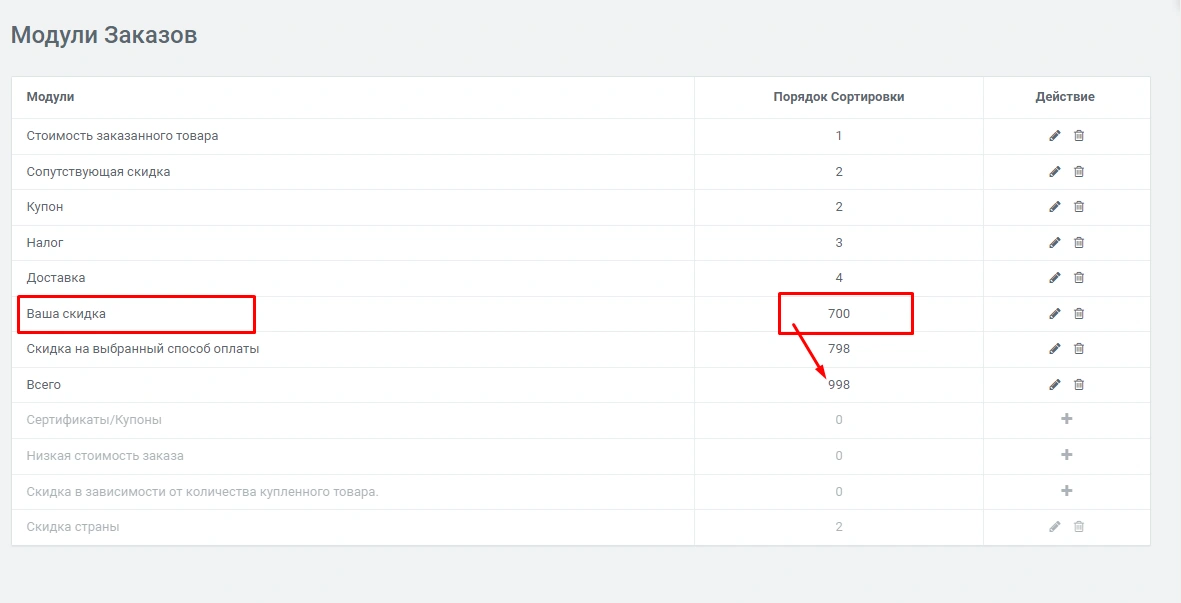This screenshot has width=1181, height=603.
Task: Delete the Купон module
Action: click(x=1078, y=207)
